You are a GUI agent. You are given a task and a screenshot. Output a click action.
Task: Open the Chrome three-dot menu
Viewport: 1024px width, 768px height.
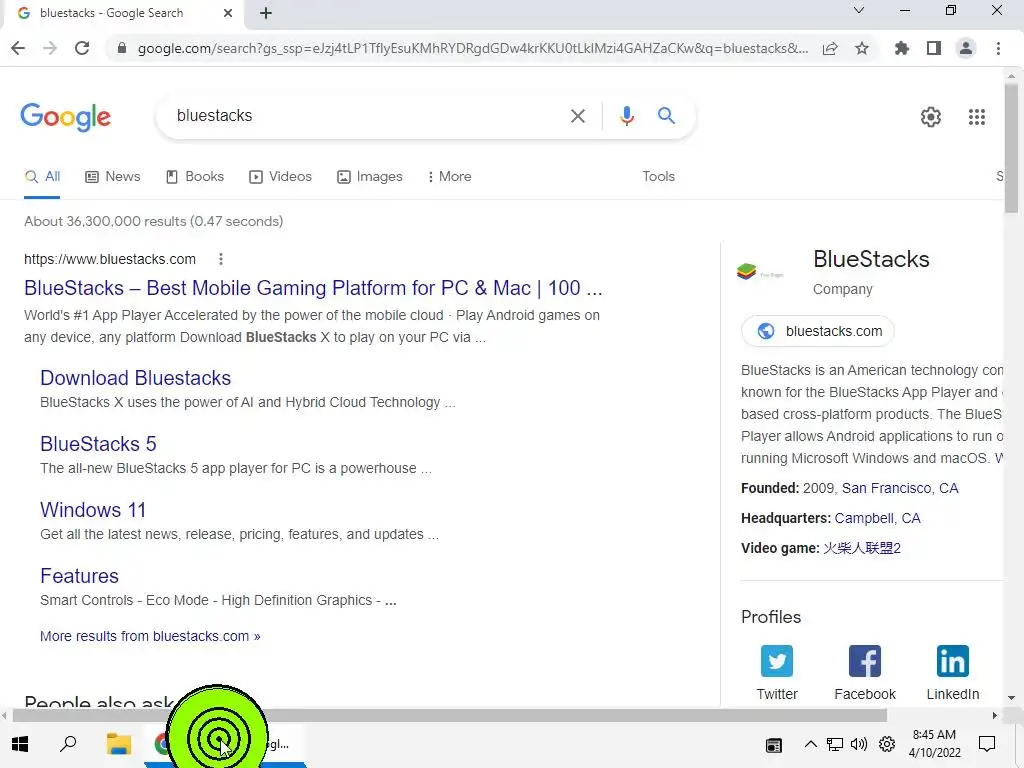coord(998,48)
